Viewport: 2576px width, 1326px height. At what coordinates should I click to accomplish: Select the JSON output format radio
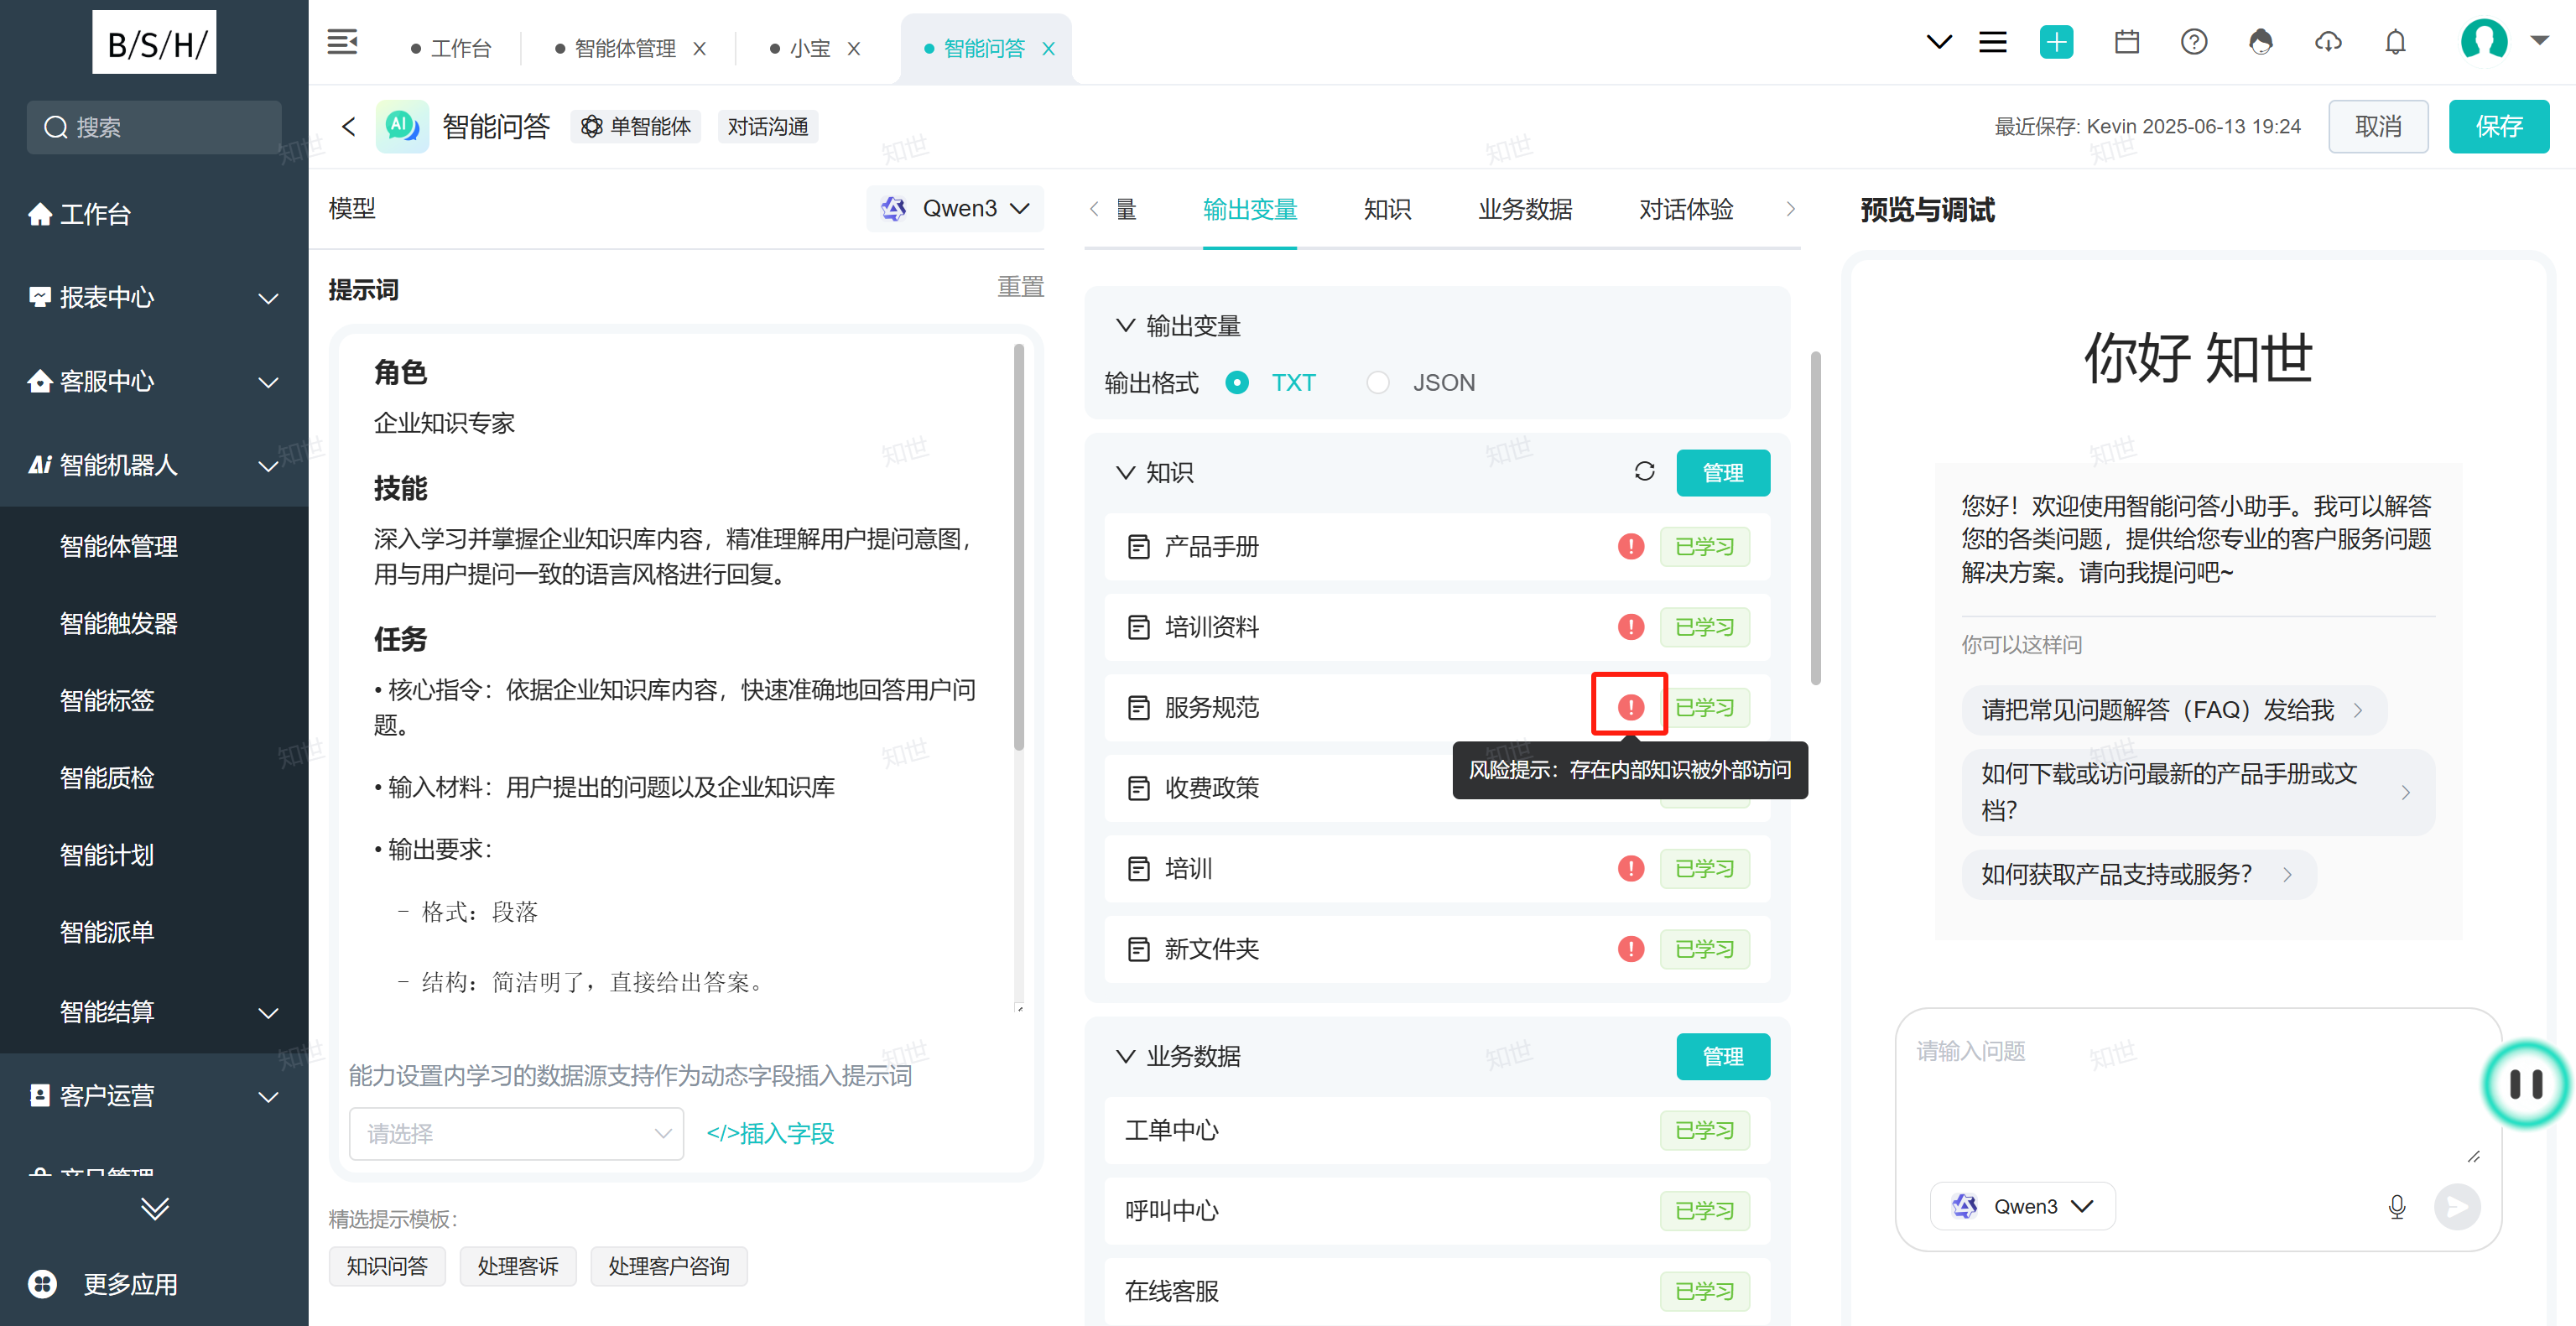[1378, 382]
